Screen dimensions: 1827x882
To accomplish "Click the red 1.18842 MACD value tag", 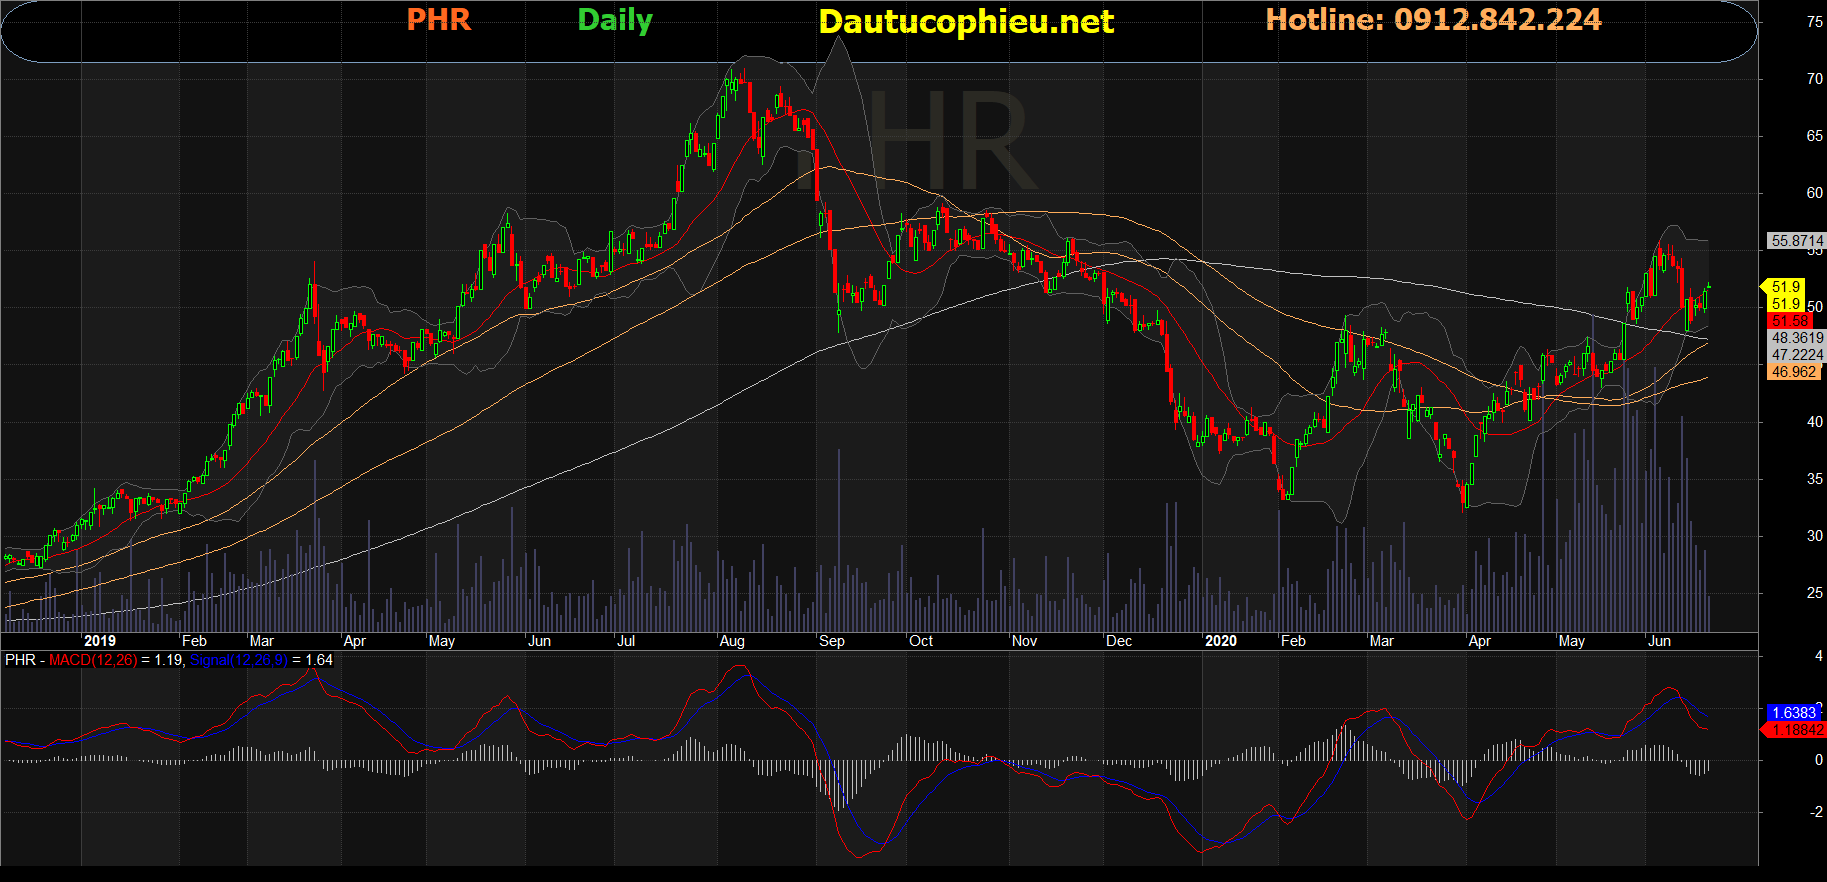I will (1796, 730).
